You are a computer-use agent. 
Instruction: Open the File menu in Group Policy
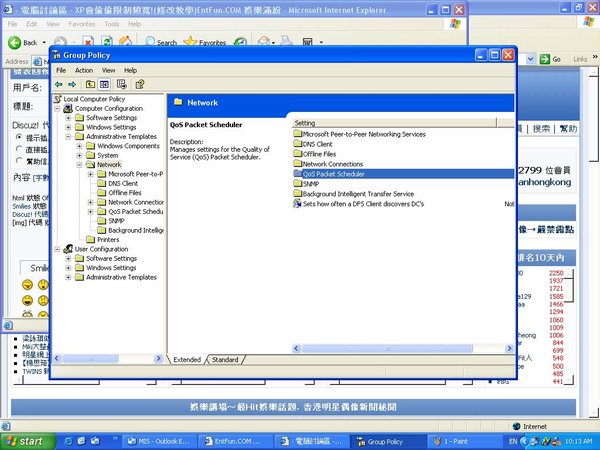tap(61, 70)
